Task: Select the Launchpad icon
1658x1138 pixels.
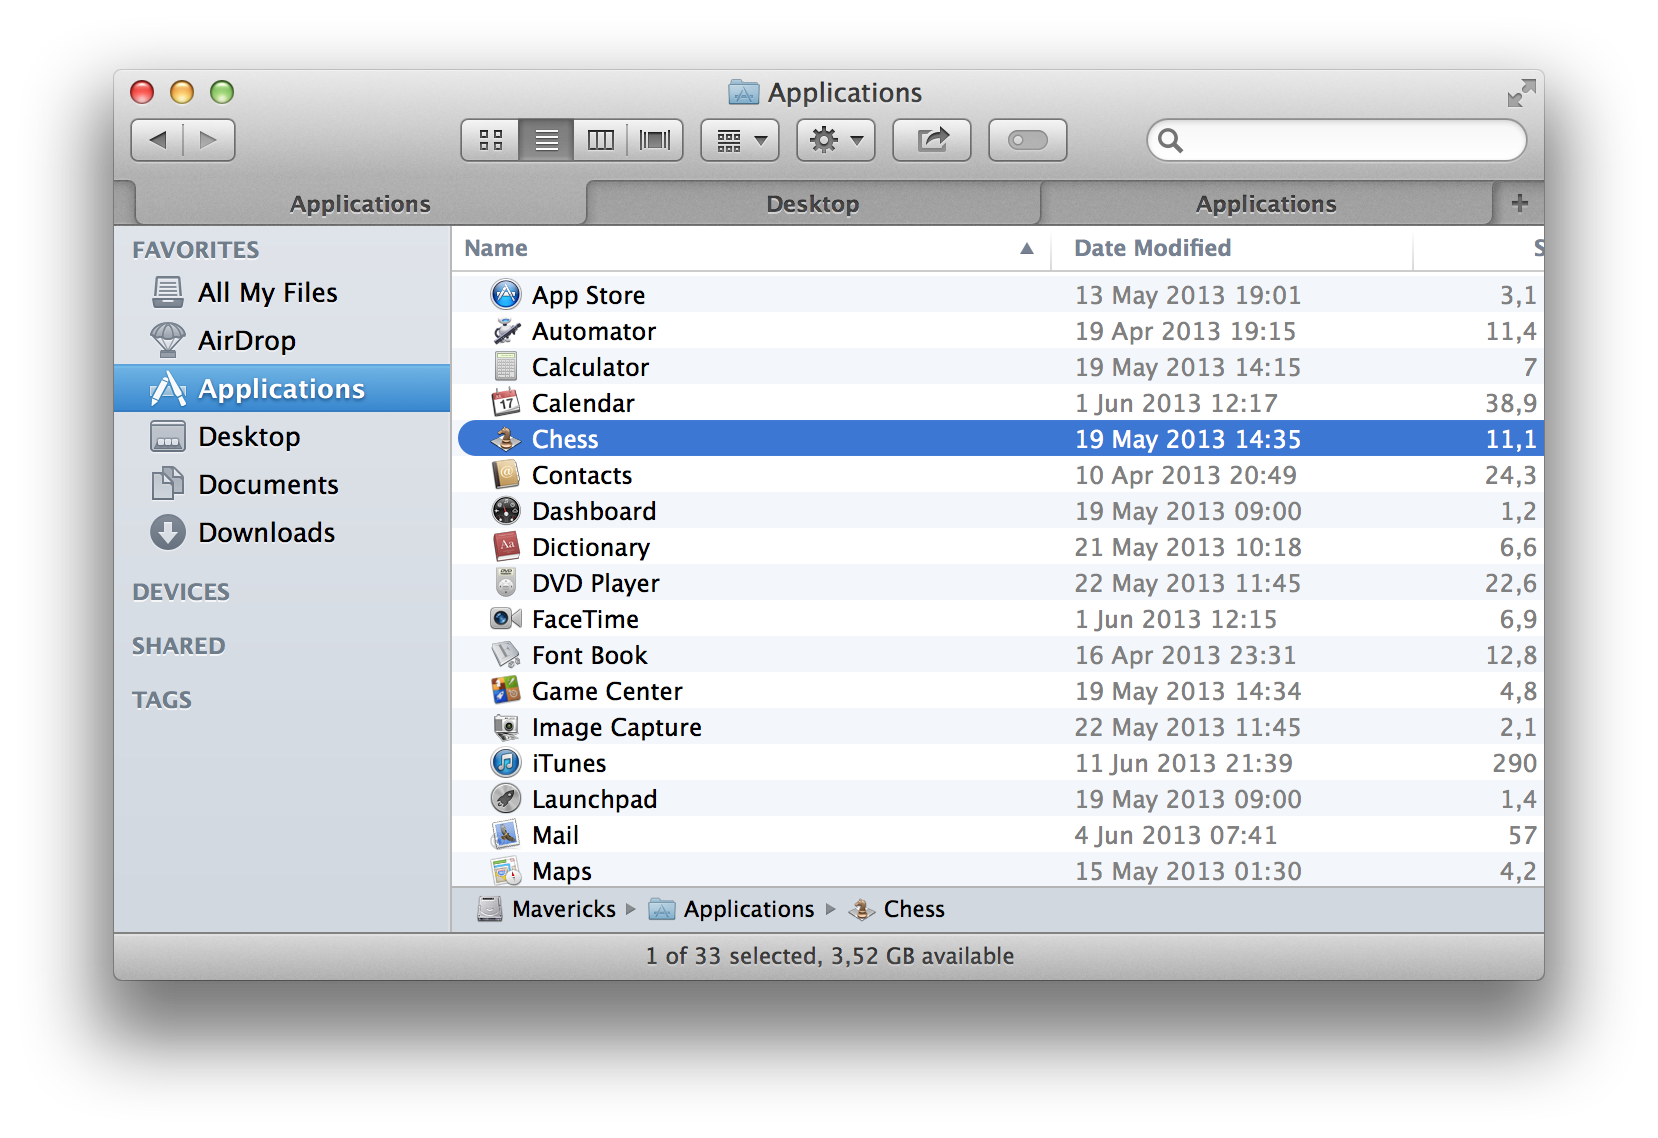Action: (x=506, y=799)
